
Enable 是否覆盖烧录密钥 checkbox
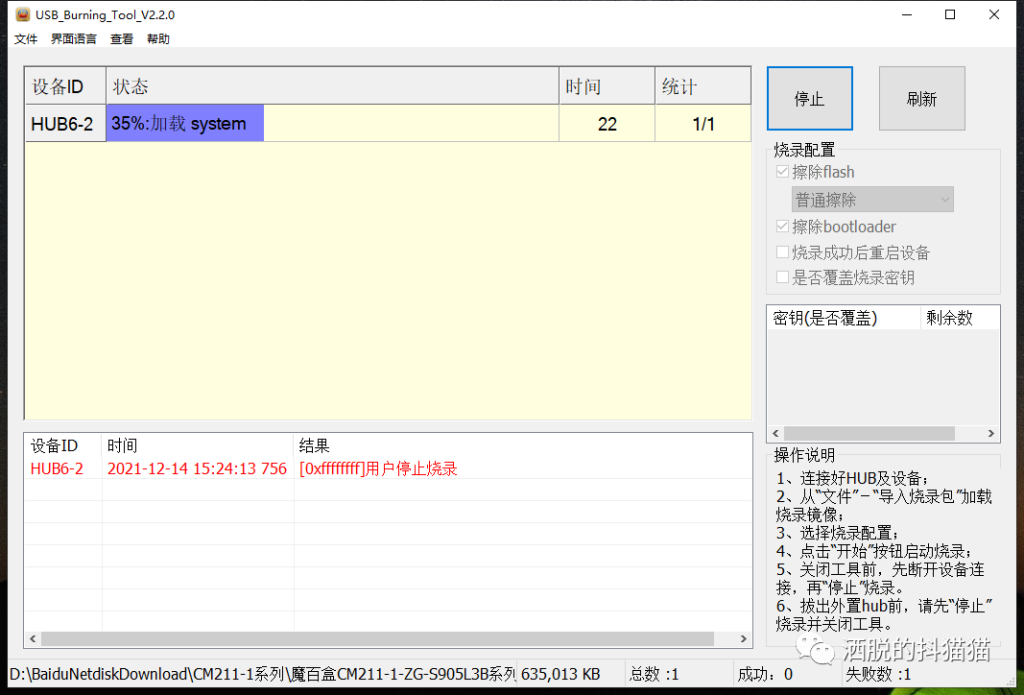(x=782, y=278)
